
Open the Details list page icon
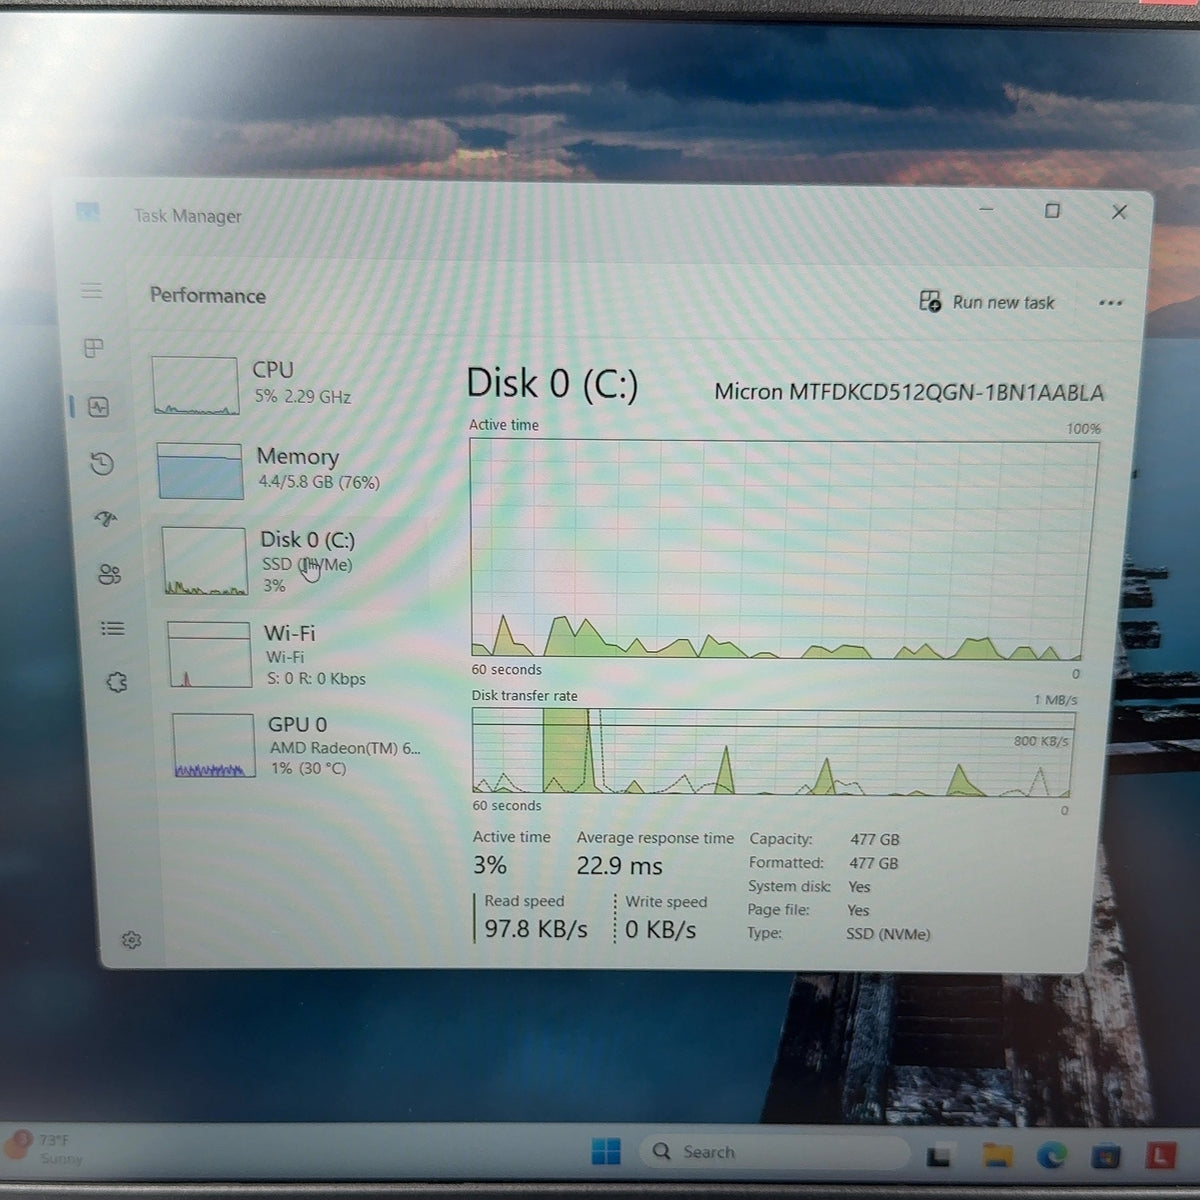tap(113, 628)
